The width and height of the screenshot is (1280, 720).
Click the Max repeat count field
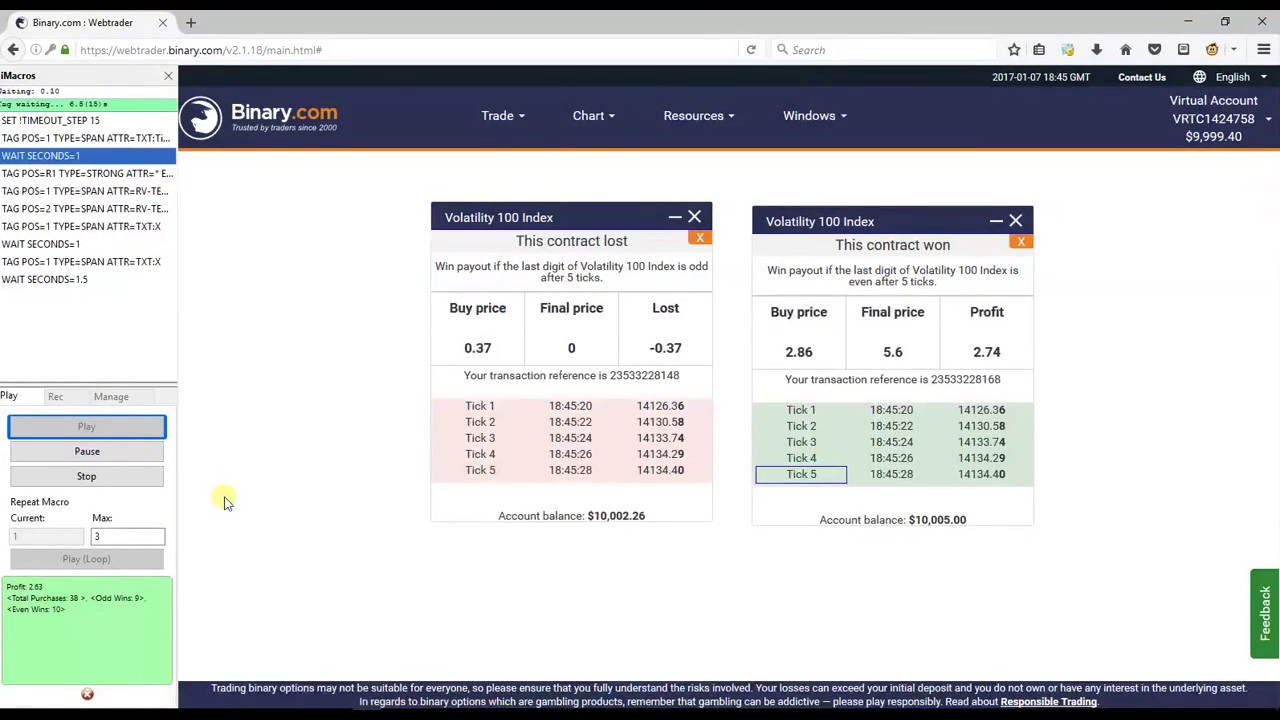tap(128, 537)
